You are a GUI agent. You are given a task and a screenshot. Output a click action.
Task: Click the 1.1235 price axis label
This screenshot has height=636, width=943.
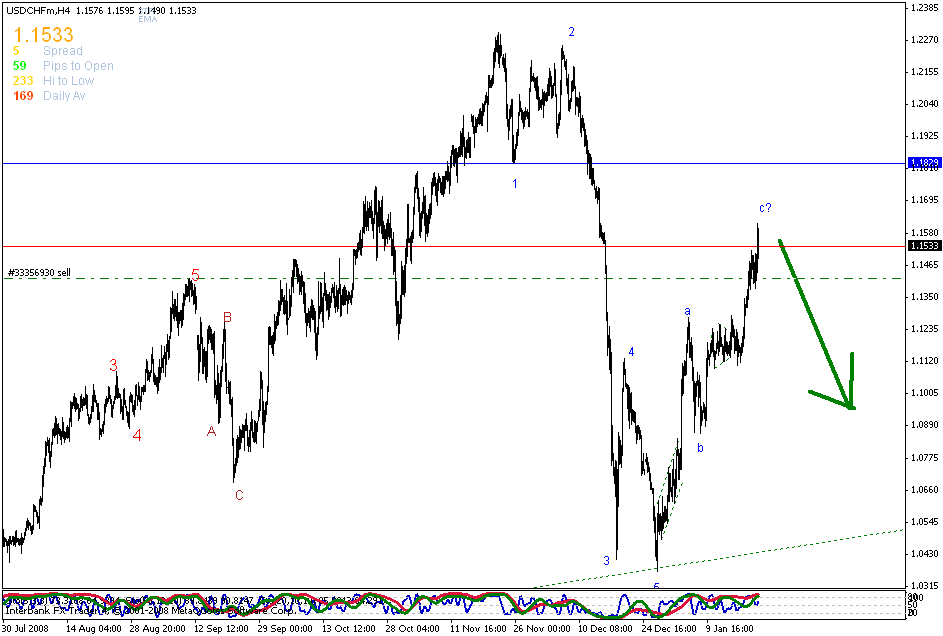[x=925, y=329]
